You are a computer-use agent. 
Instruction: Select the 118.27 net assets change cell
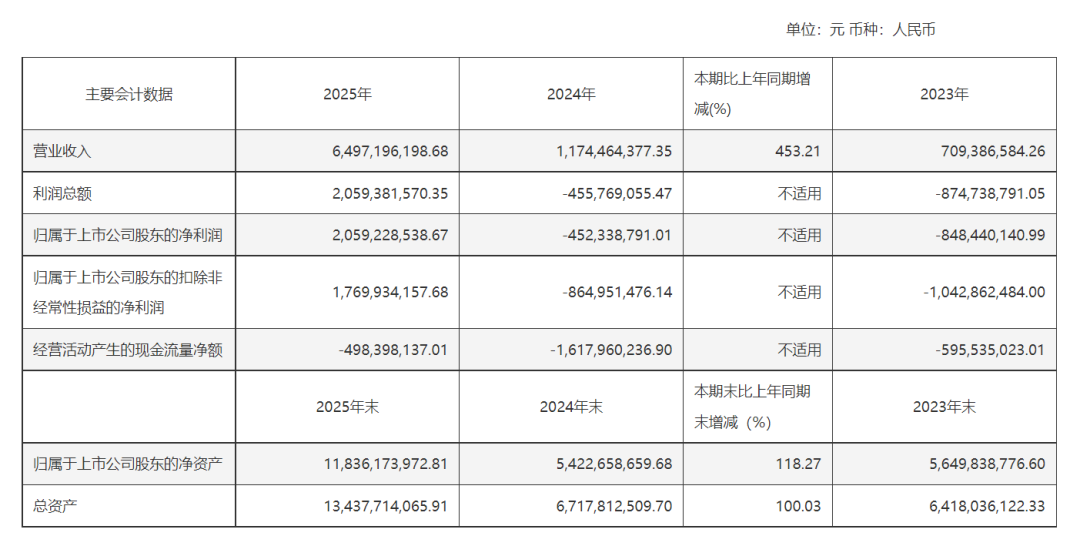[799, 464]
